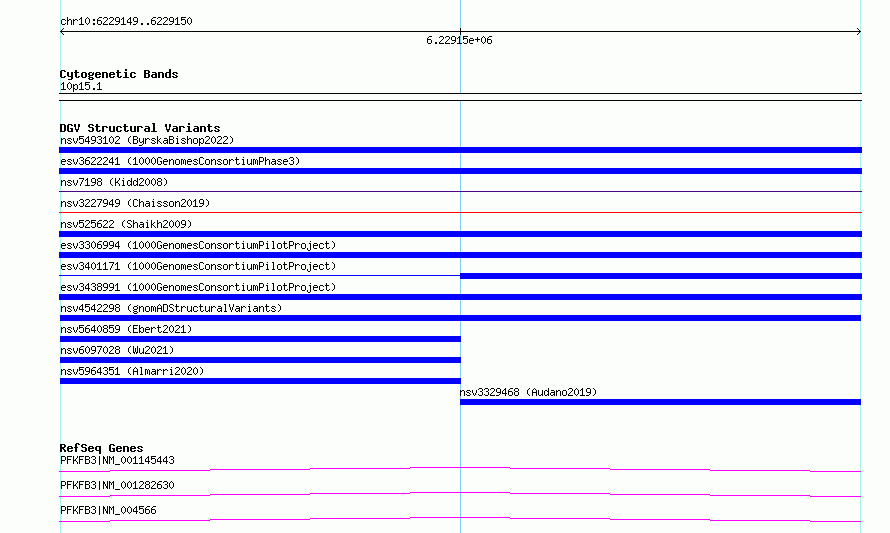Screen dimensions: 890x533
Task: Open variant esv3622241 (1000GenomesConsortiumPhase3)
Action: point(180,161)
